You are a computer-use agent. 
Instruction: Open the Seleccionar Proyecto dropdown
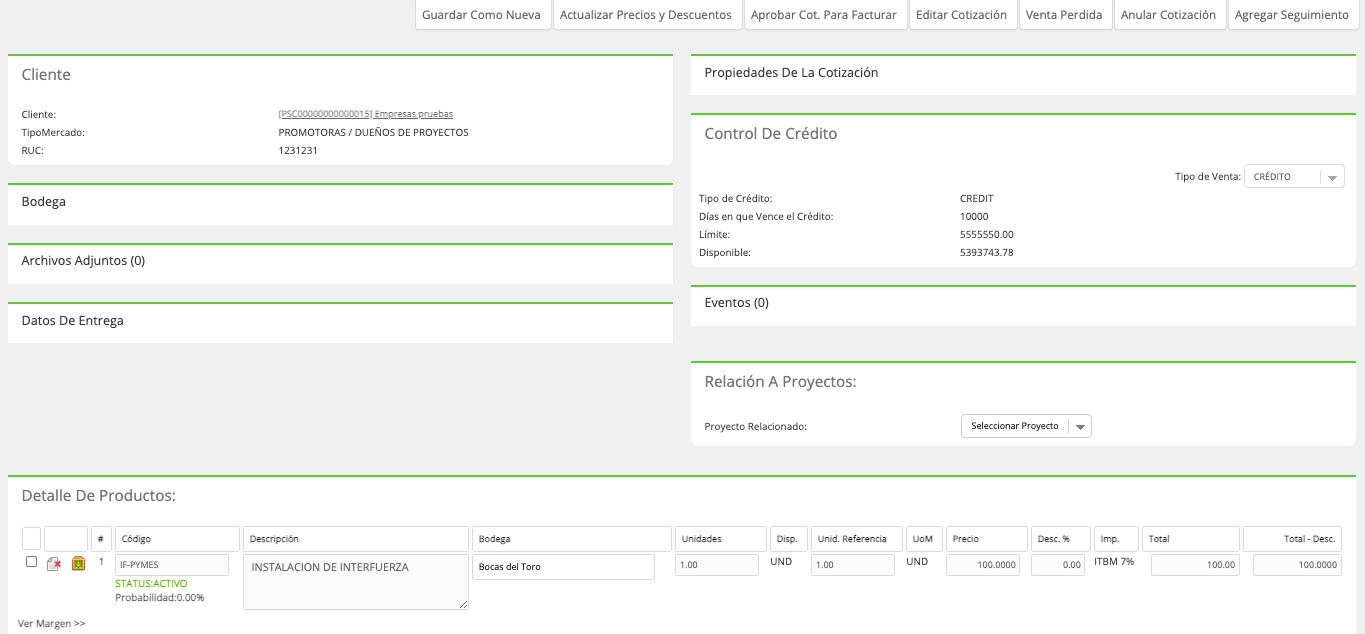click(1026, 426)
